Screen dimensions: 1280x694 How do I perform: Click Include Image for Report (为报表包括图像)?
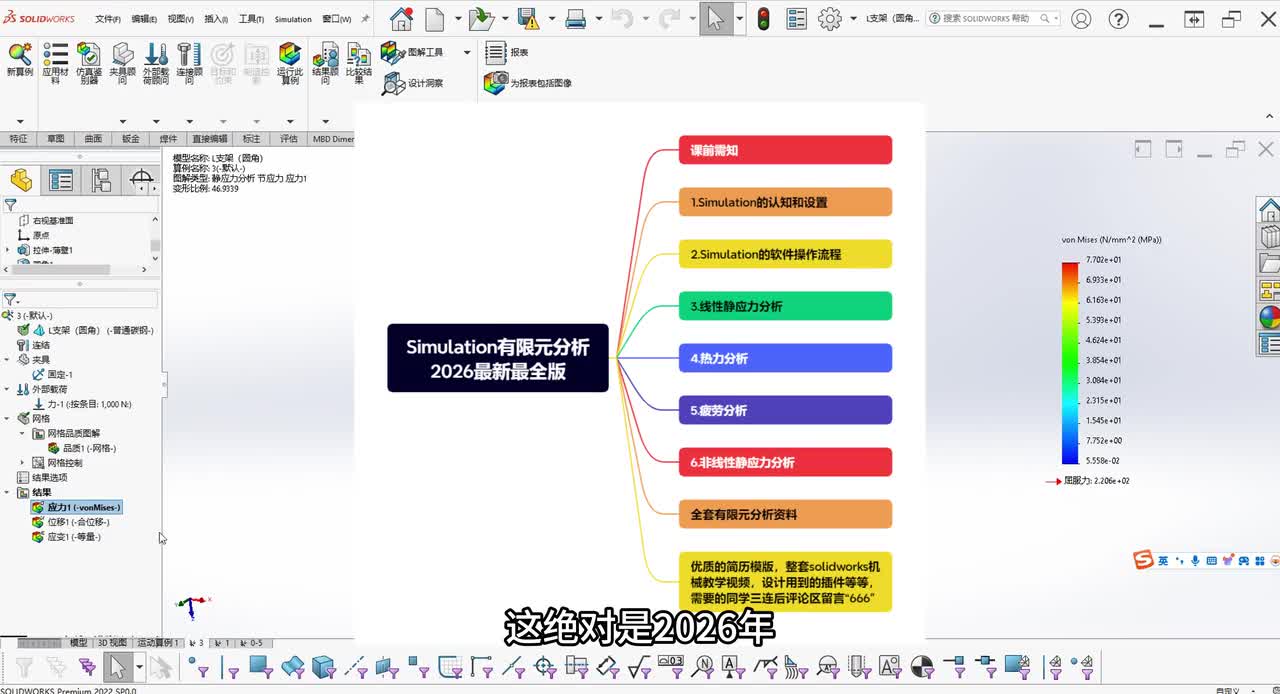[x=528, y=83]
